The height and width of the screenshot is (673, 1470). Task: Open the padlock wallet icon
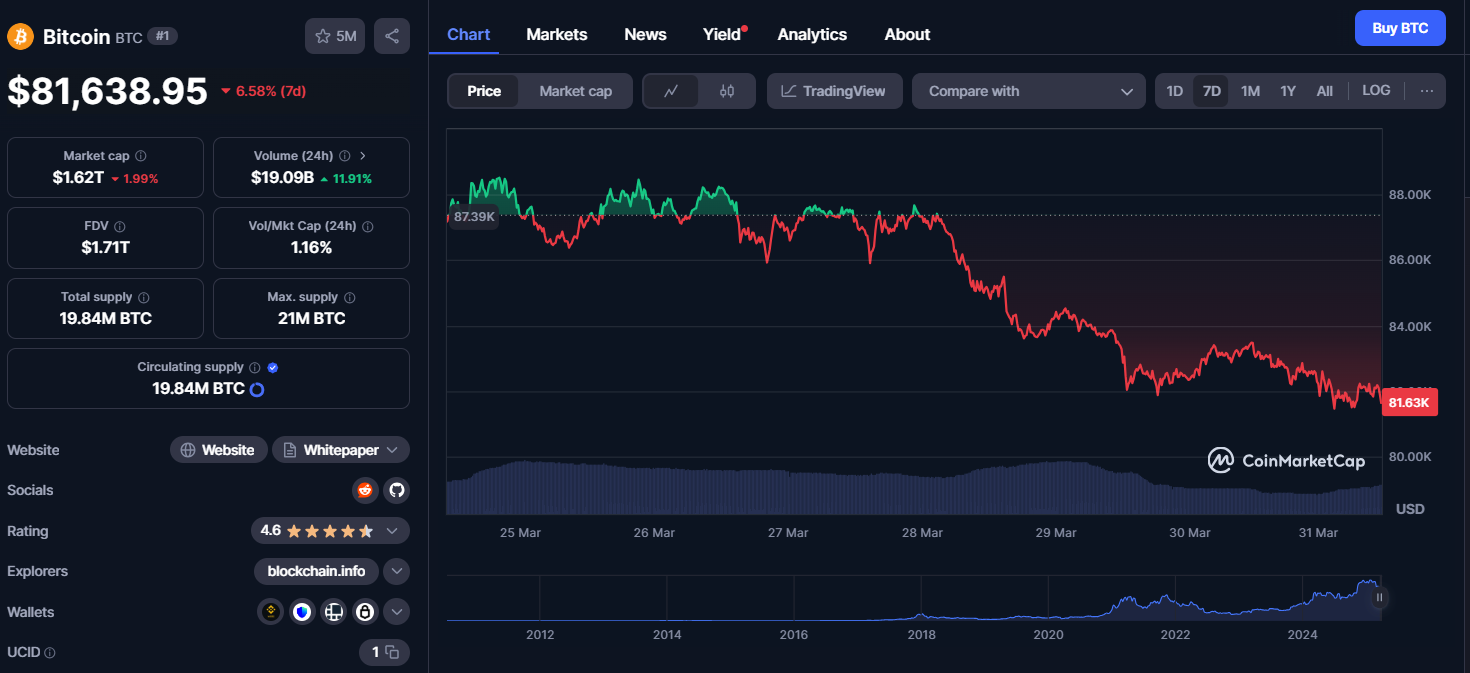click(365, 612)
